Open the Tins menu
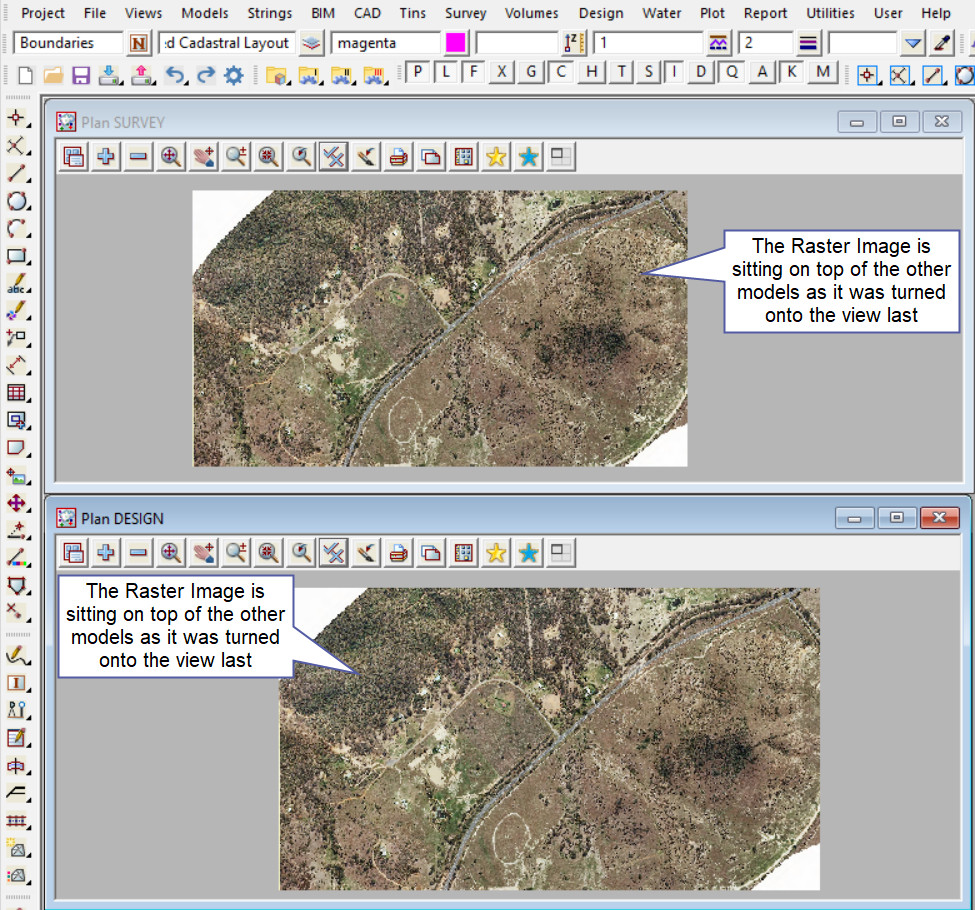The image size is (975, 910). [412, 13]
